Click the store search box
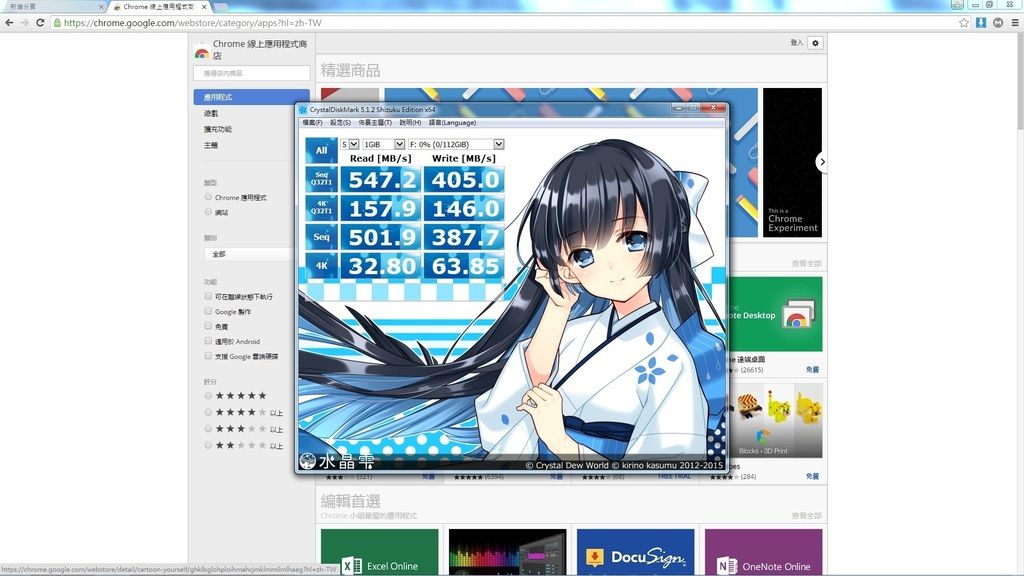Viewport: 1024px width, 576px height. pyautogui.click(x=251, y=73)
